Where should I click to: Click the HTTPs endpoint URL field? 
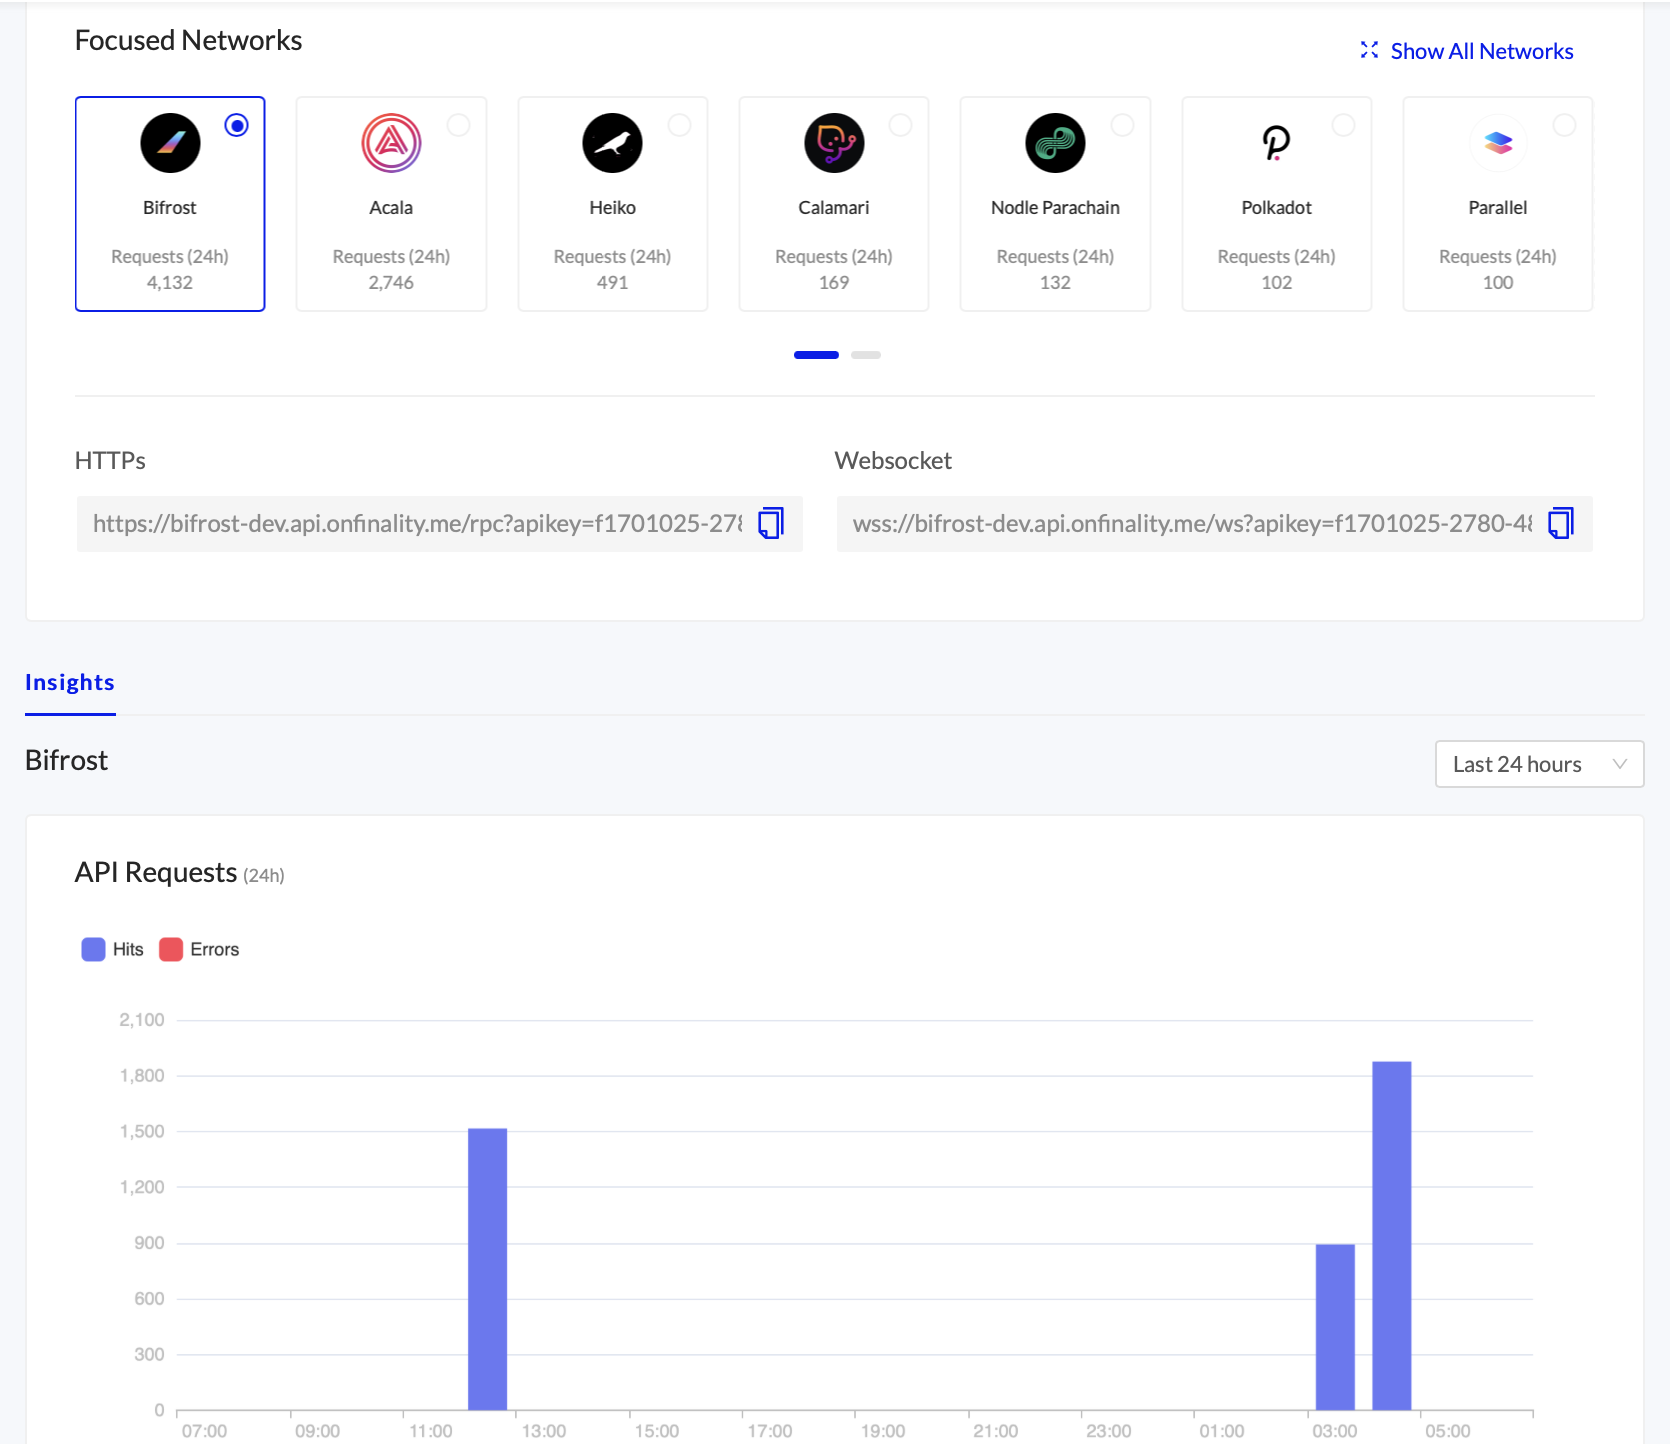417,524
